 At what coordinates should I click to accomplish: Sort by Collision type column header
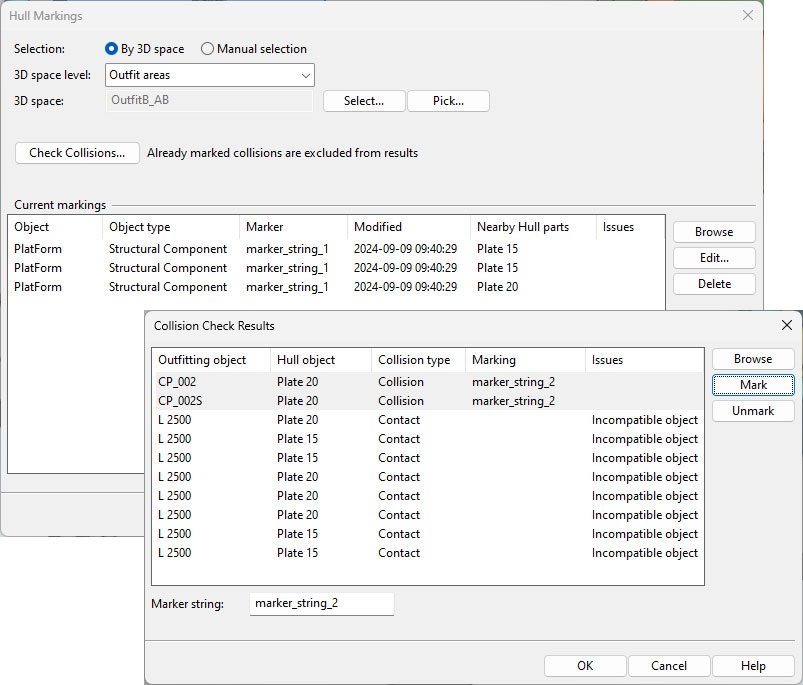(x=414, y=360)
